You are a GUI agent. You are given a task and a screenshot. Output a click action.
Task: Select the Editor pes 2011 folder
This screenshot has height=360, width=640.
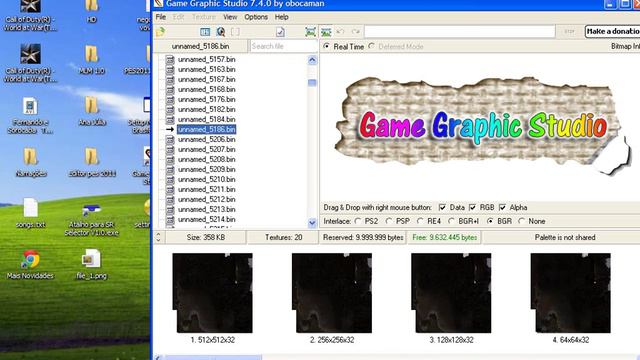[x=92, y=162]
